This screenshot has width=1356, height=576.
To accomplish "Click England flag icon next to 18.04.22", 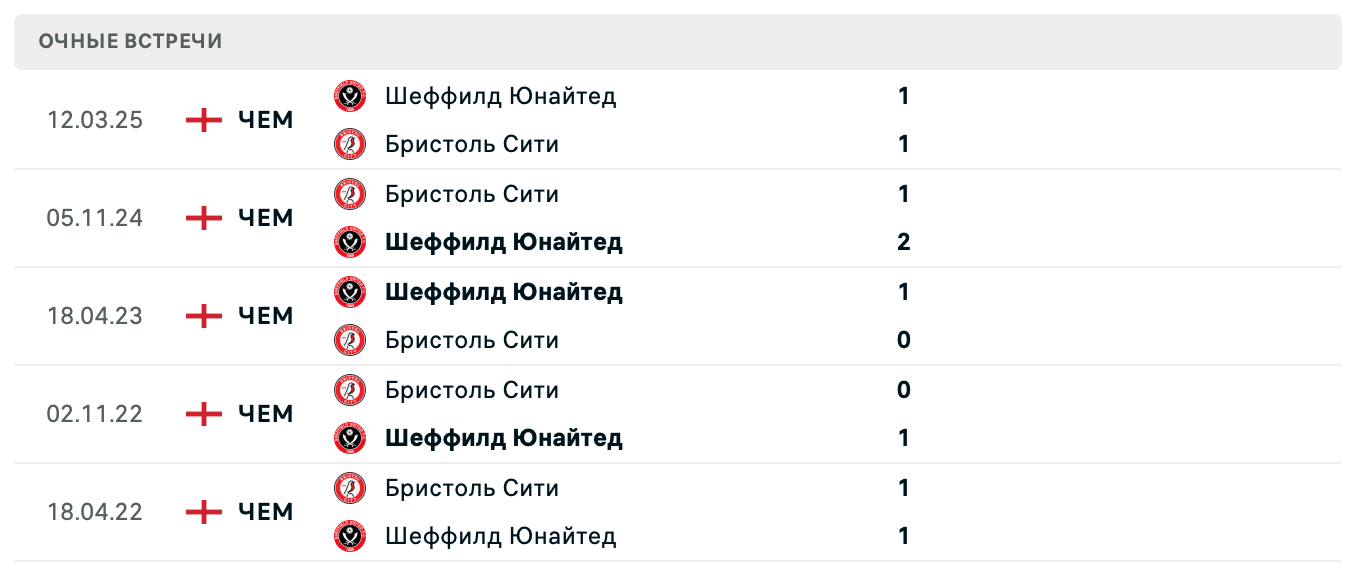I will point(204,512).
